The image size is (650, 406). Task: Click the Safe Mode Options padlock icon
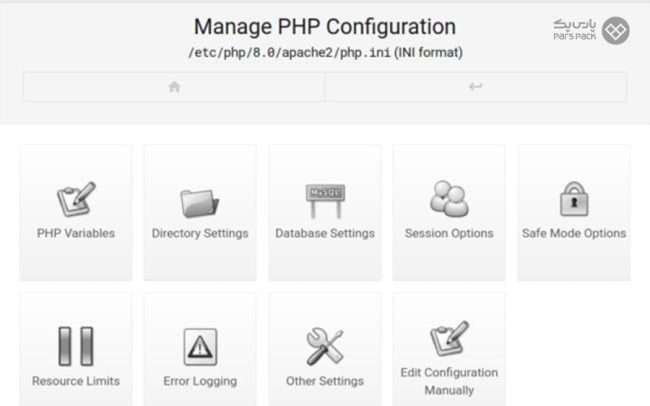click(x=573, y=198)
